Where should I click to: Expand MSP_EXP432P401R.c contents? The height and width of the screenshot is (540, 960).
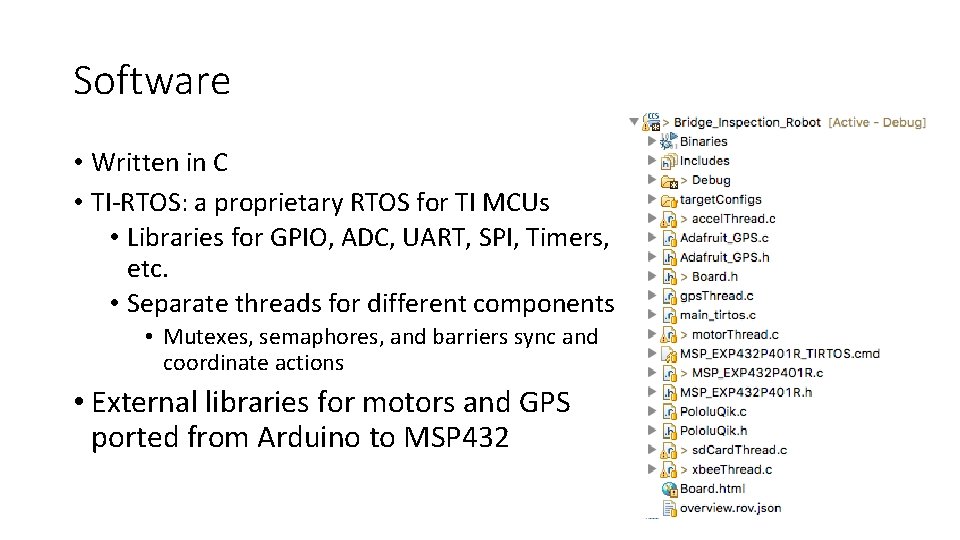click(x=651, y=372)
